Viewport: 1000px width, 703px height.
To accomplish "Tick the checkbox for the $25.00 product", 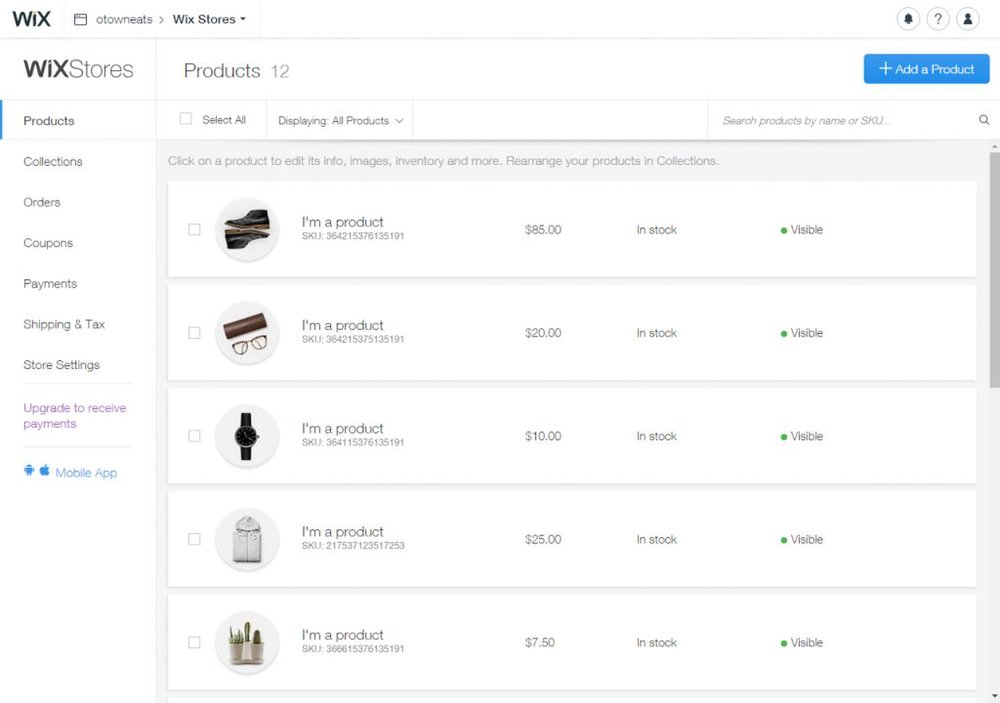I will coord(195,540).
